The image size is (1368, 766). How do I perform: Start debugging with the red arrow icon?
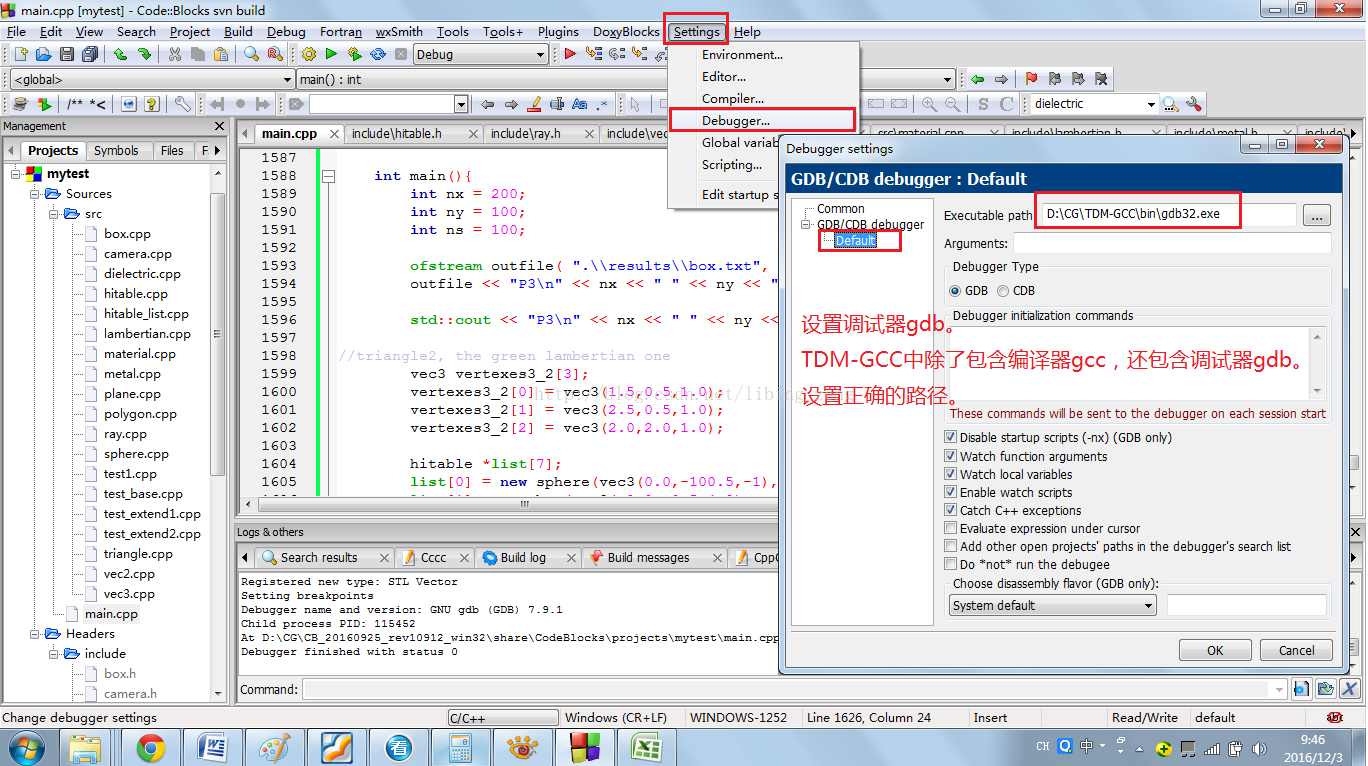pyautogui.click(x=570, y=54)
